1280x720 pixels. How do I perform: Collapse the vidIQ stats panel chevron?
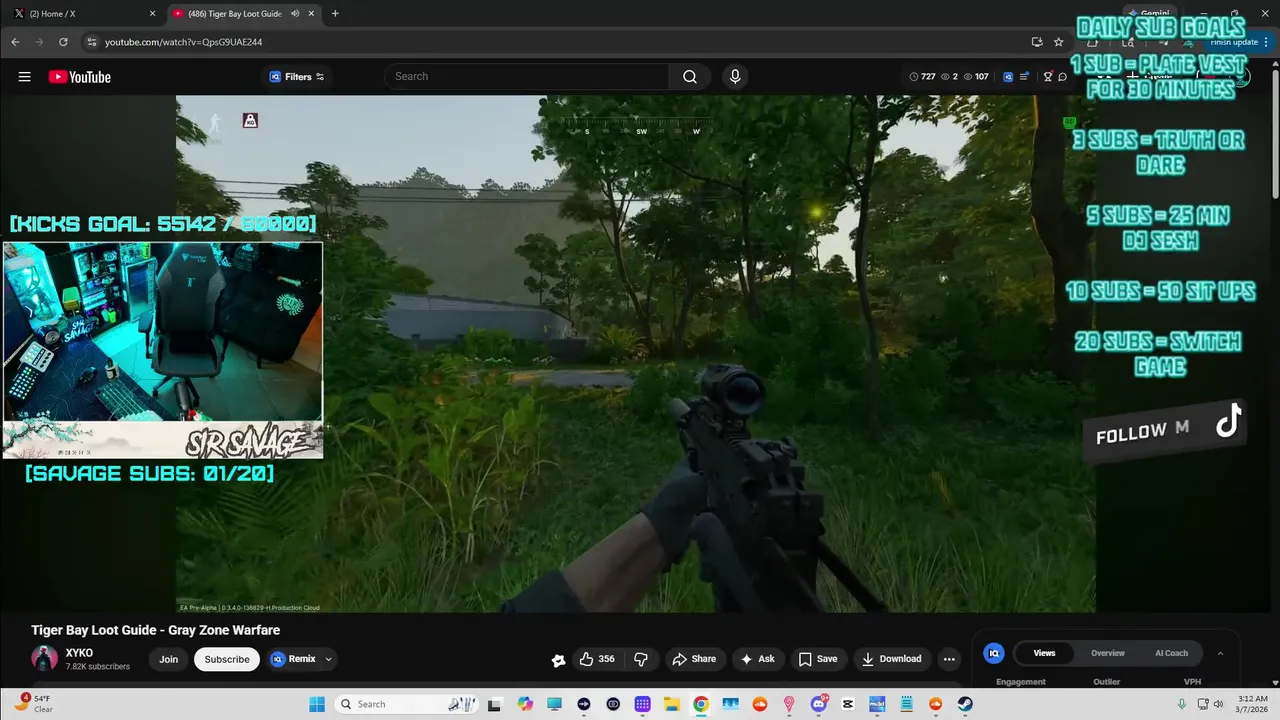(x=1220, y=653)
